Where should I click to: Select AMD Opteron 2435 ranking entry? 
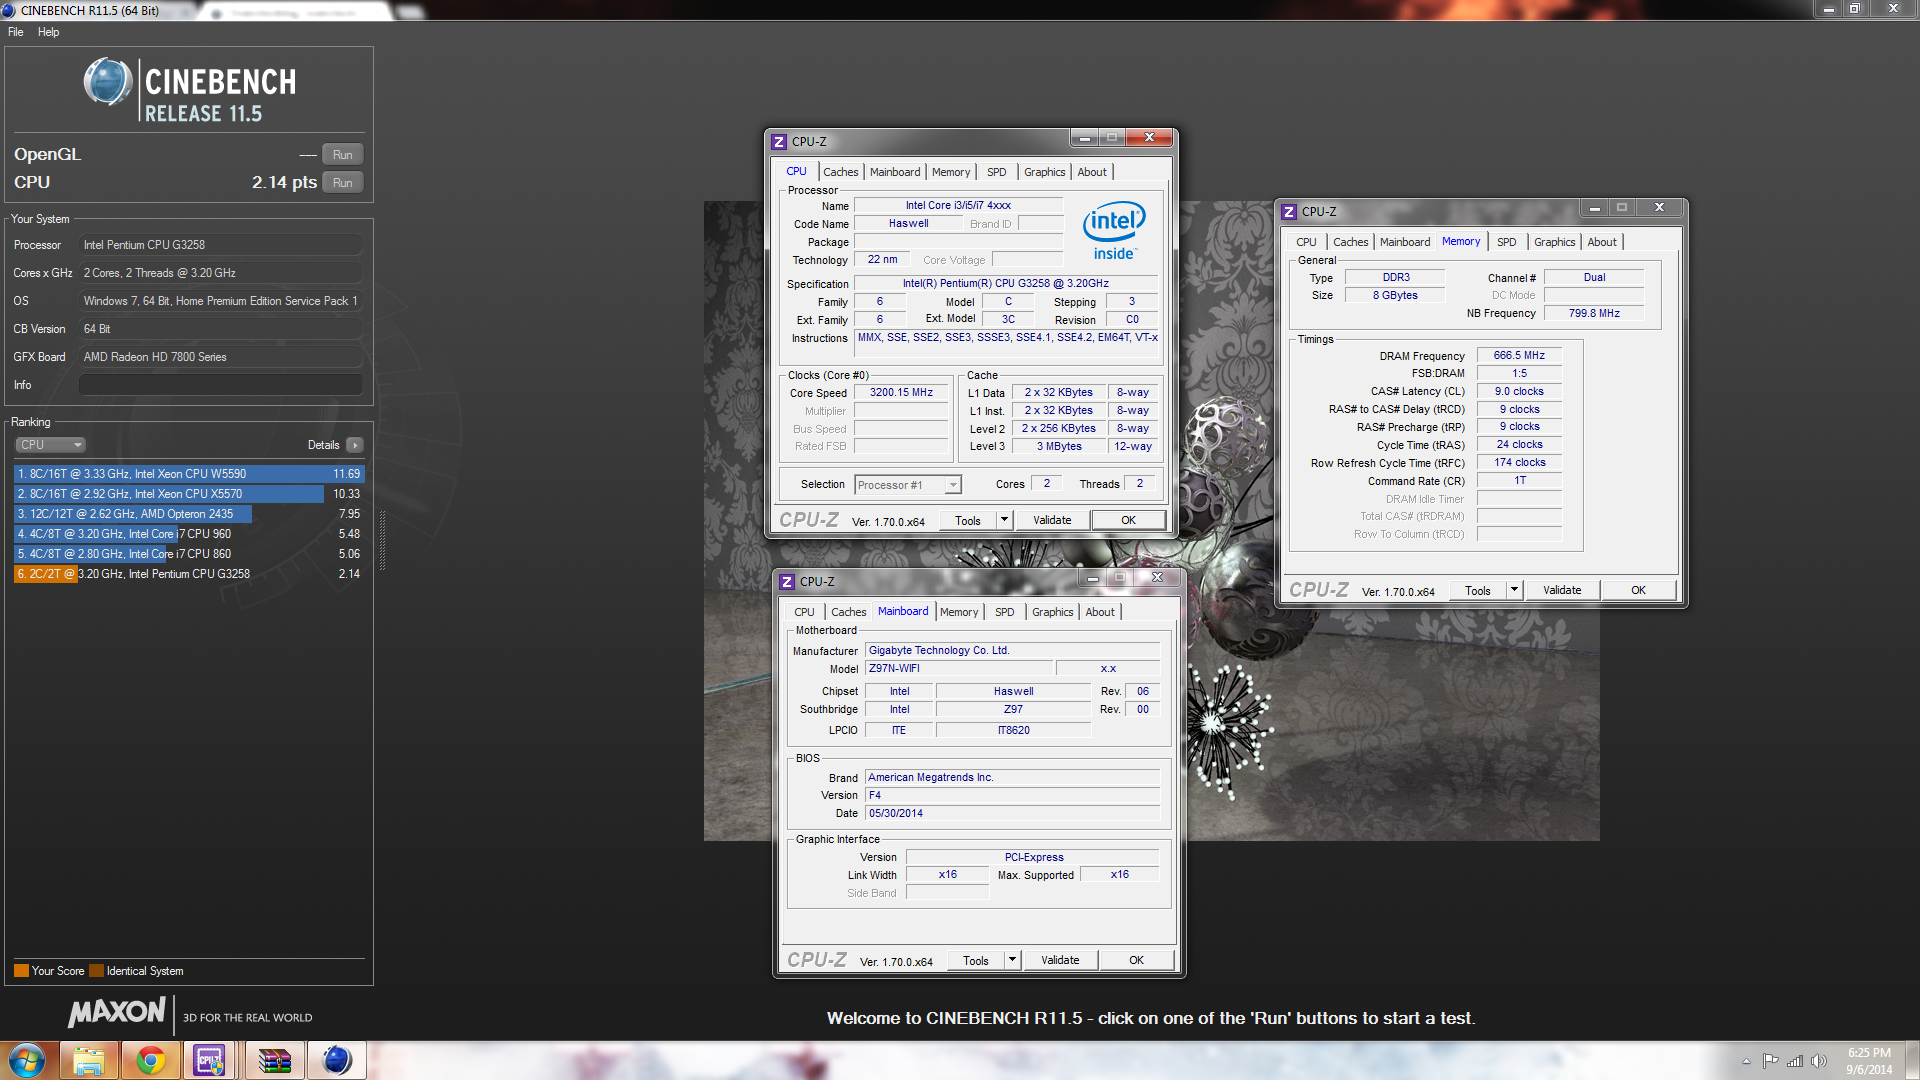coord(189,514)
